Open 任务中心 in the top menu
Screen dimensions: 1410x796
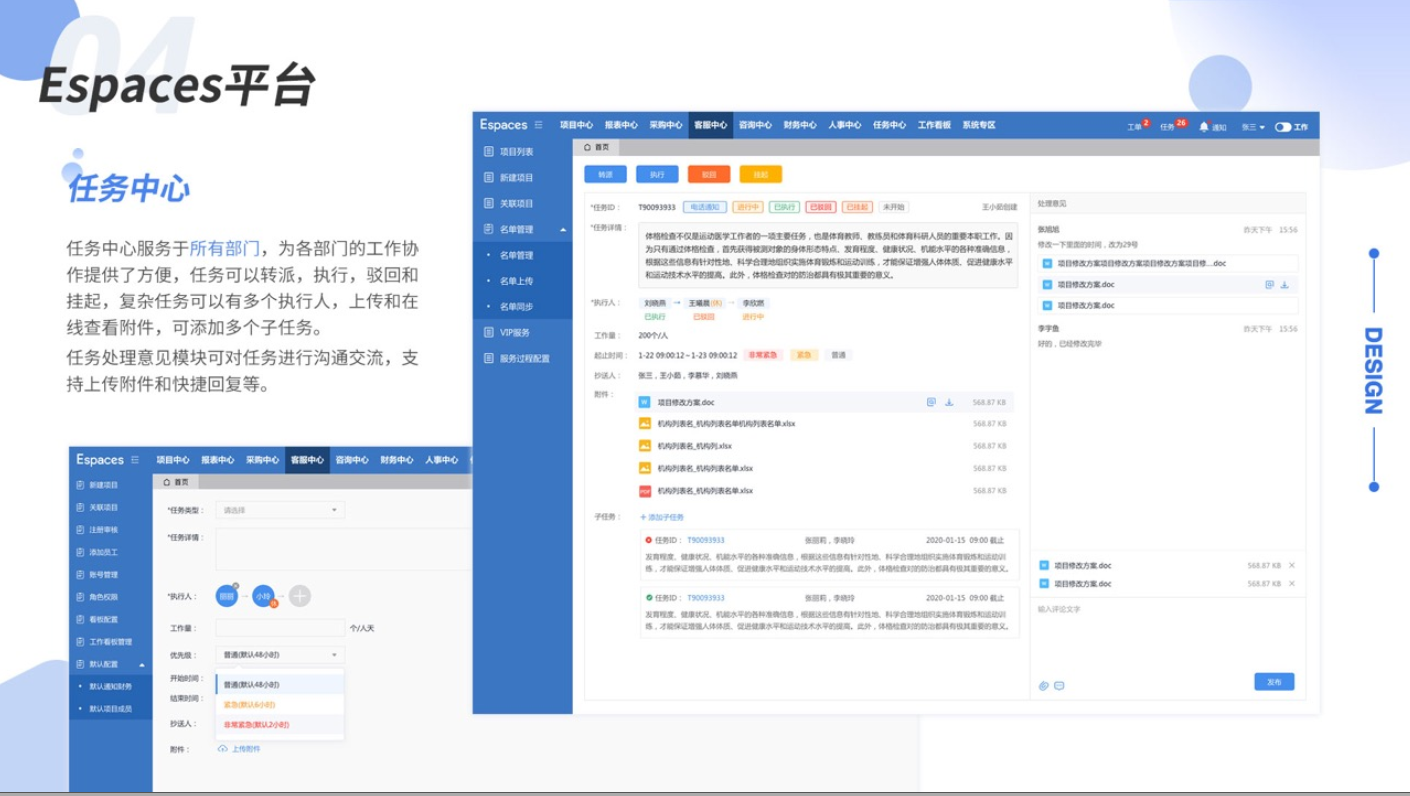coord(889,125)
